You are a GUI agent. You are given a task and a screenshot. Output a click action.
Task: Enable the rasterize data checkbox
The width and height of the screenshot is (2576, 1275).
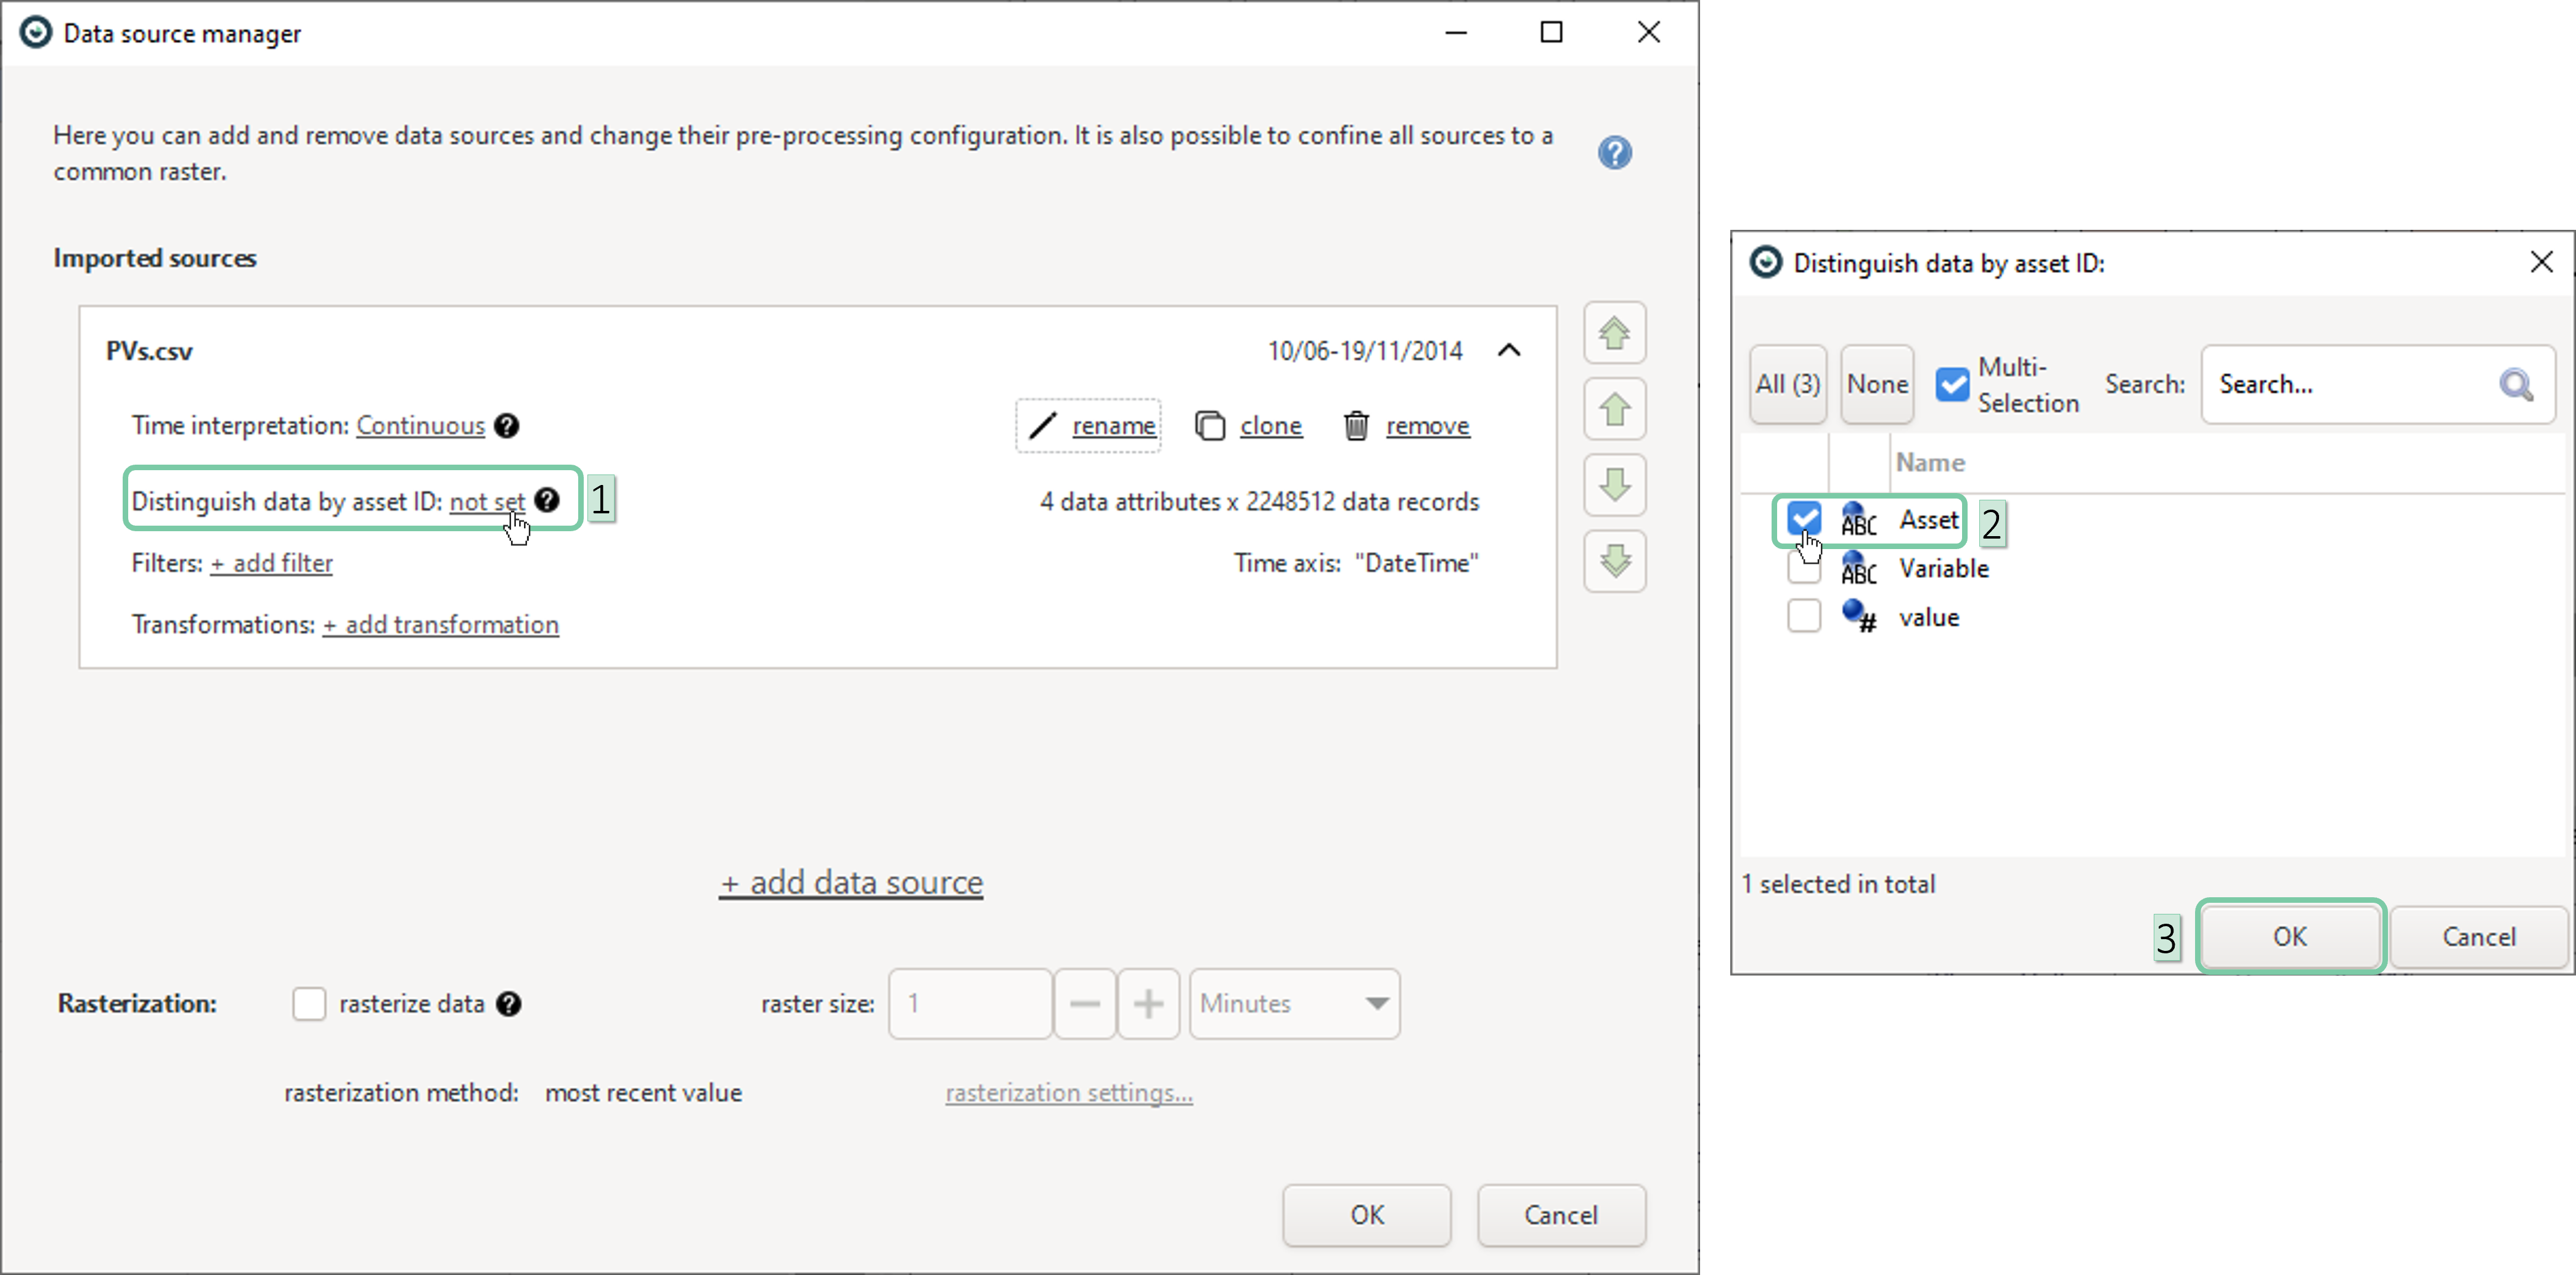[x=309, y=1004]
